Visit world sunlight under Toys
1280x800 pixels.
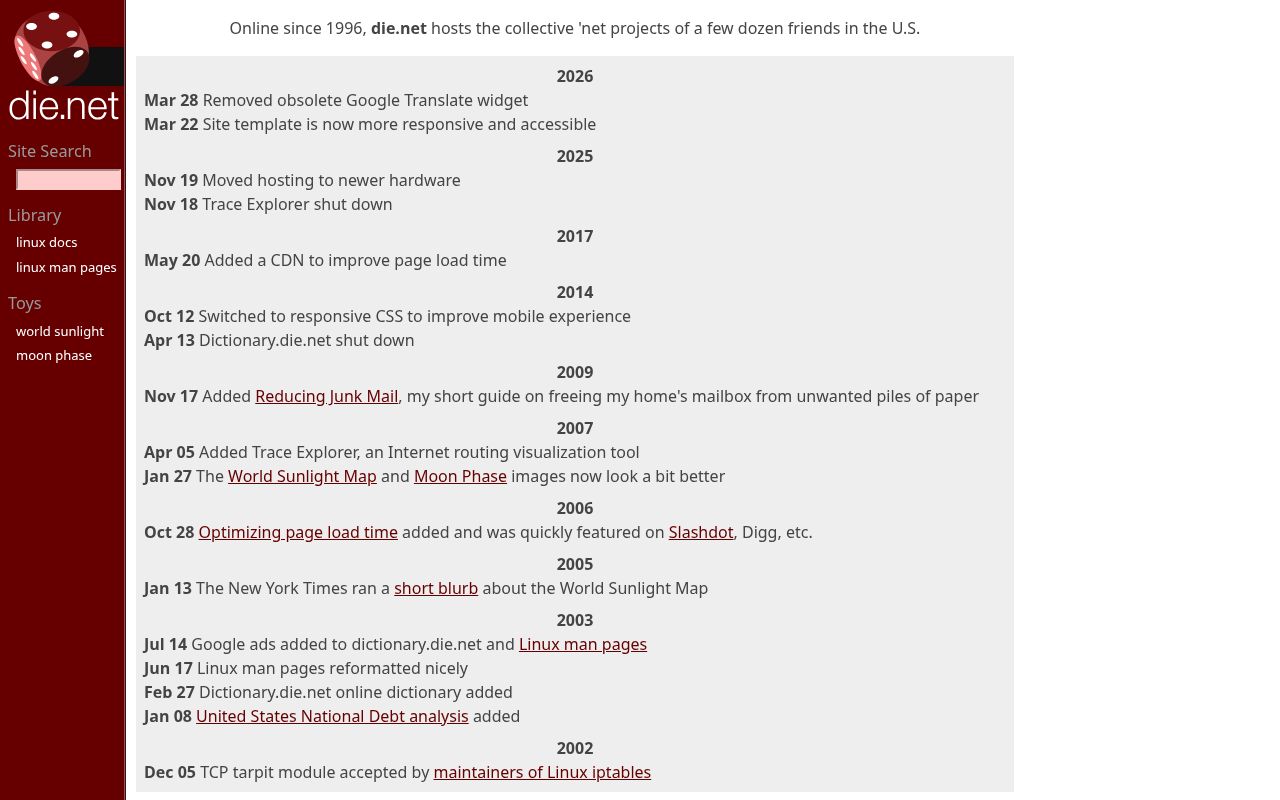click(60, 331)
